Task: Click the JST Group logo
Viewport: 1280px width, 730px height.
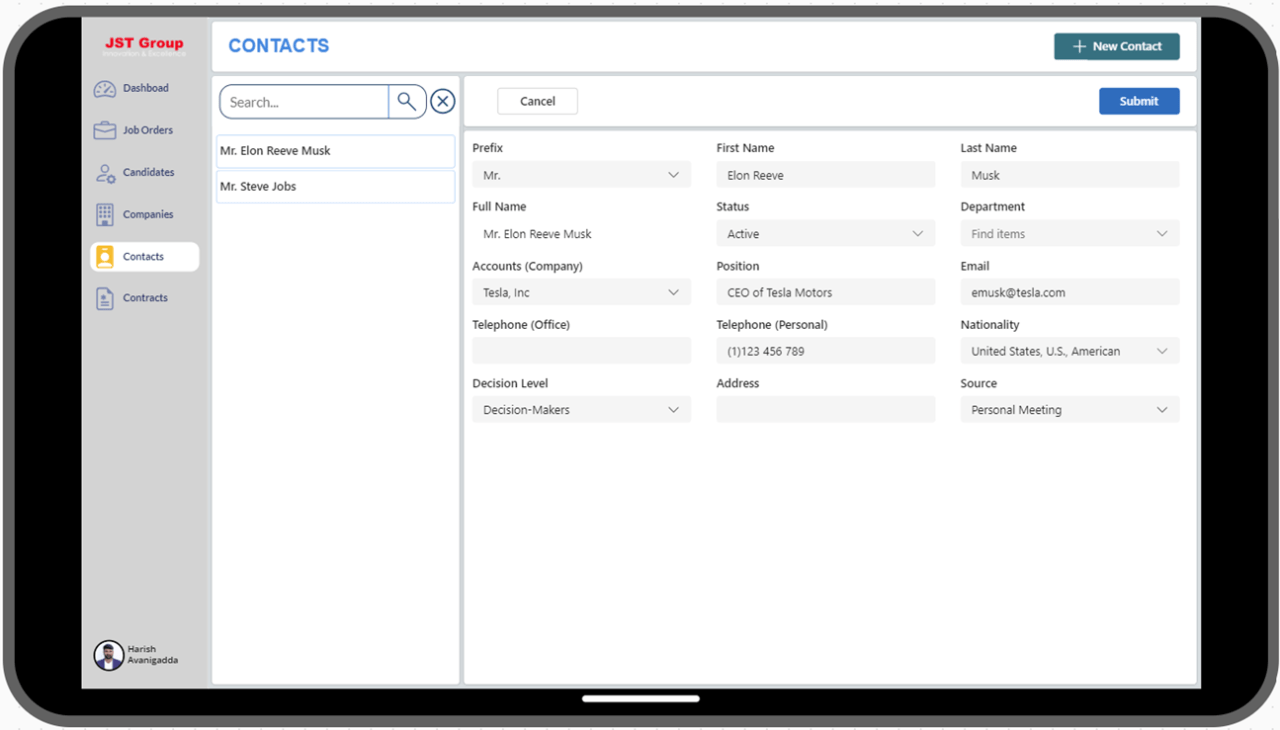Action: click(143, 43)
